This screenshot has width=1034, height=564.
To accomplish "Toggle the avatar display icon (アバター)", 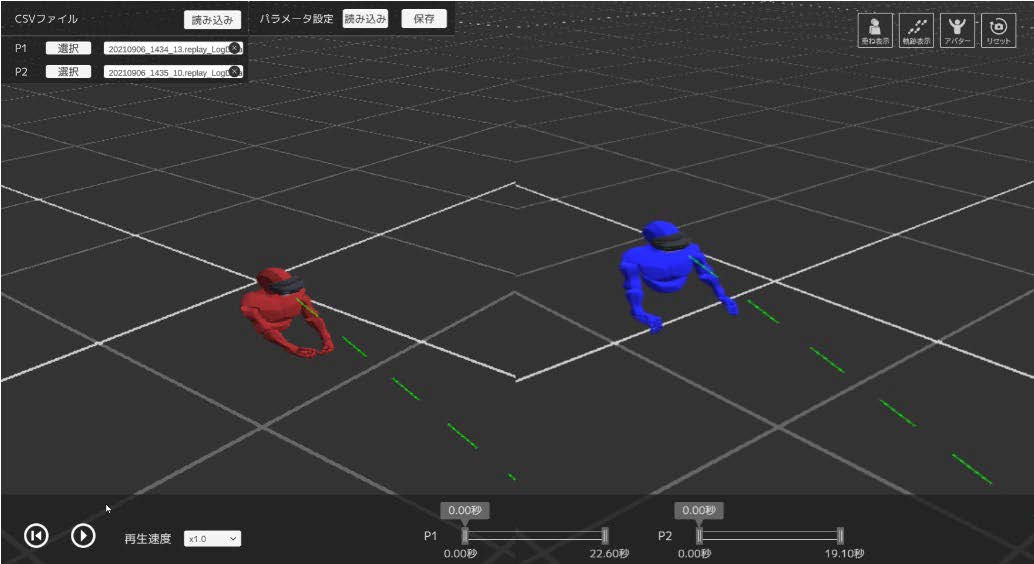I will (x=957, y=30).
